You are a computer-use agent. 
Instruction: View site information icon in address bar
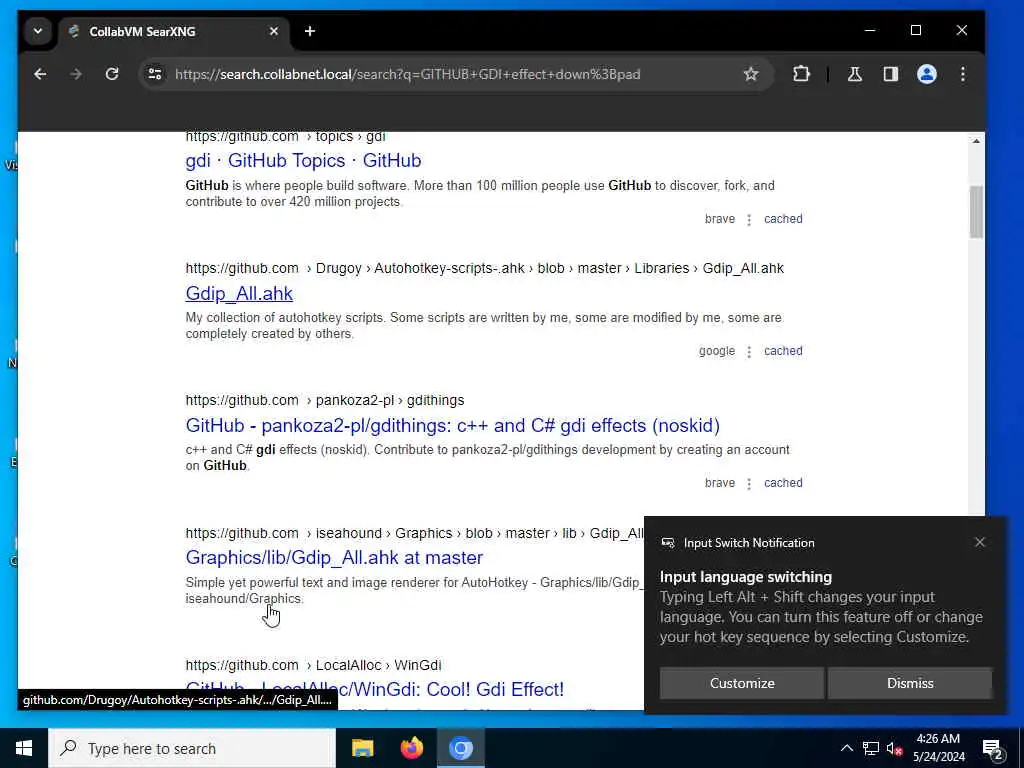pyautogui.click(x=155, y=74)
